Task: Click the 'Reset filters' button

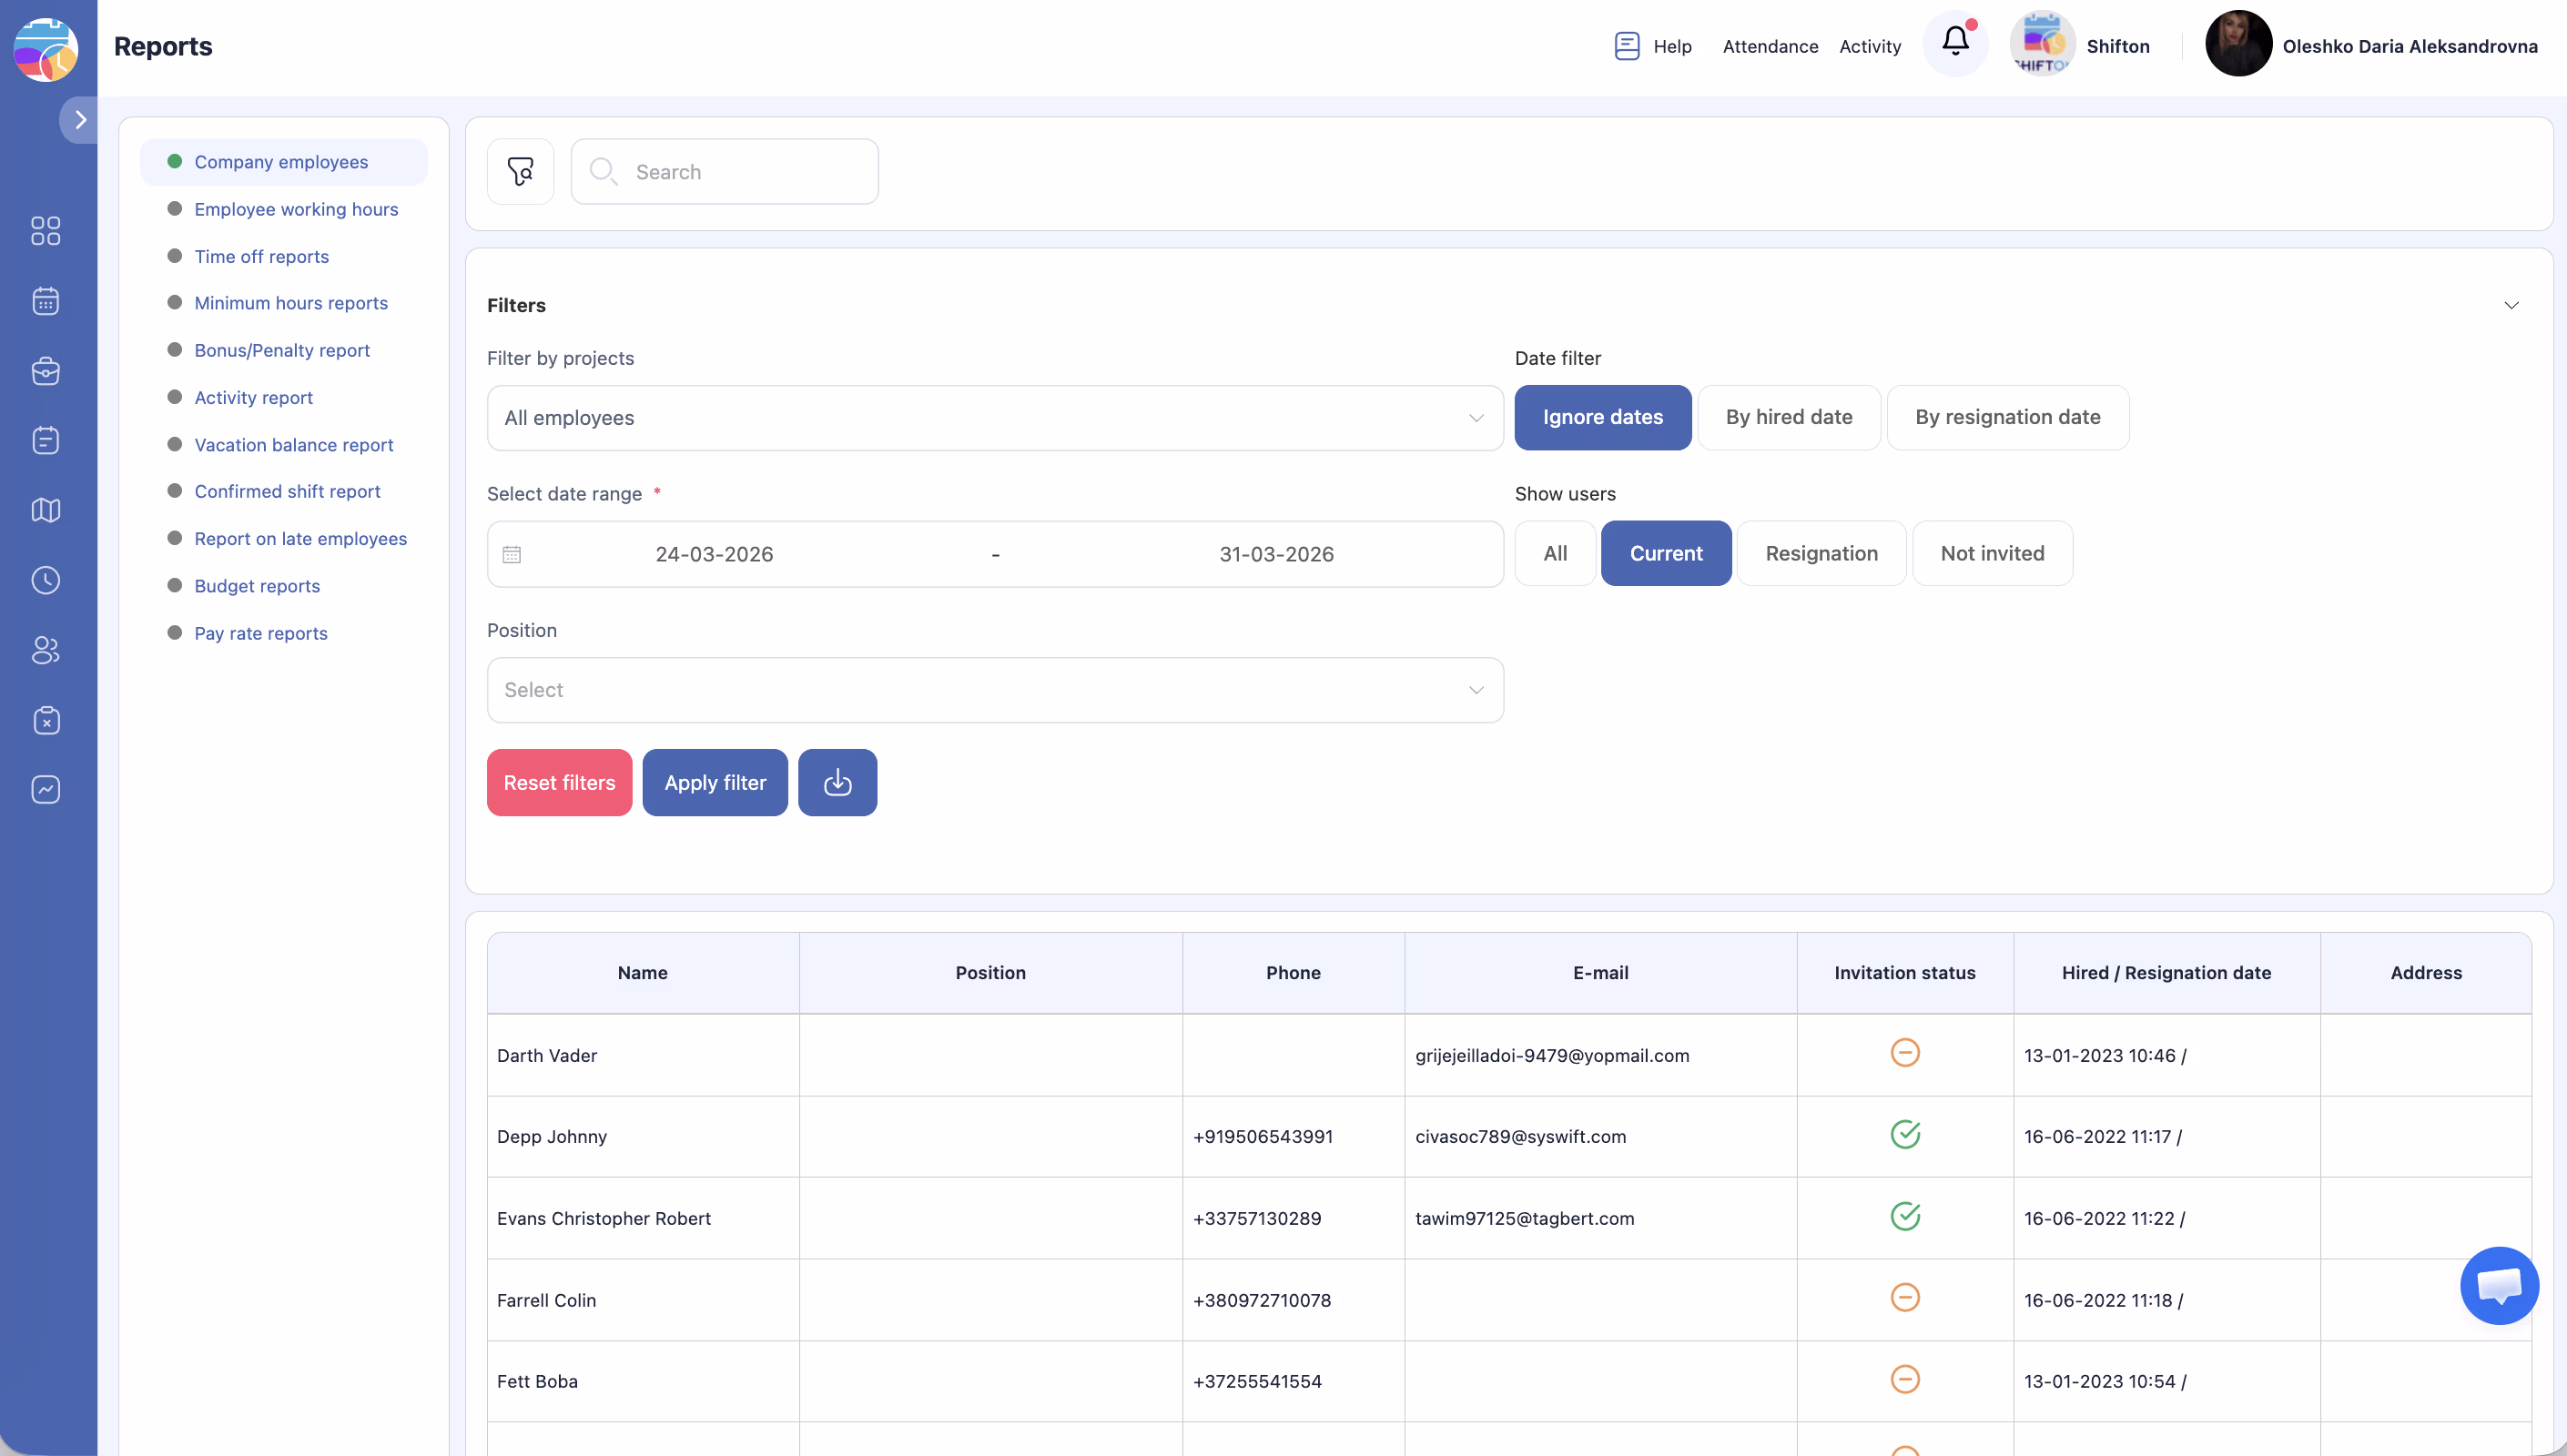Action: point(559,783)
